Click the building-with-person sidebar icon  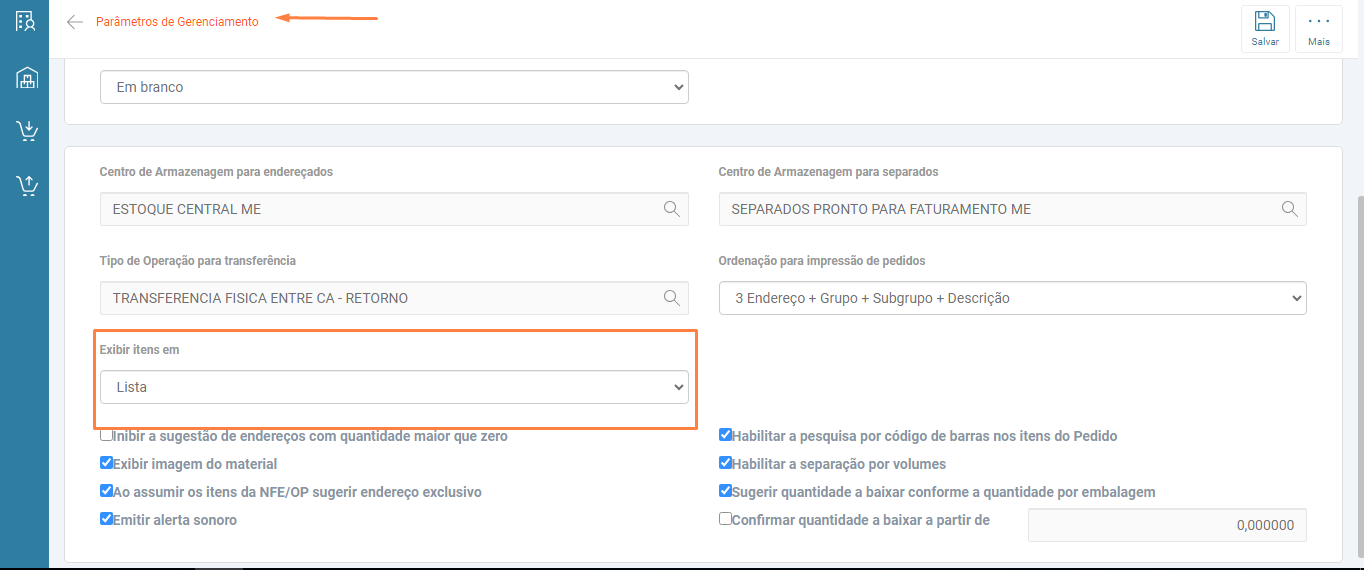tap(26, 21)
